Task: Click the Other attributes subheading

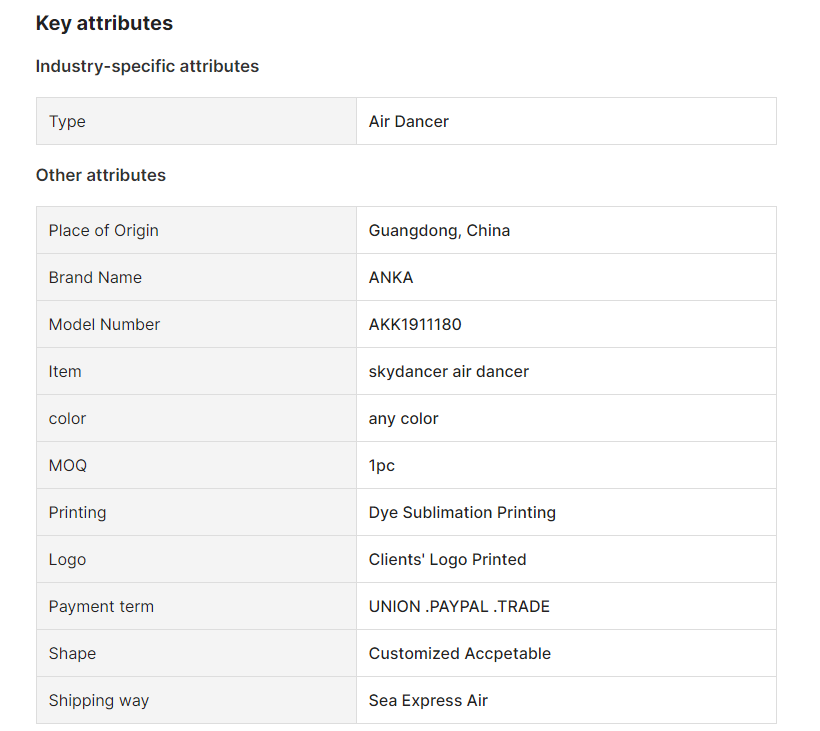Action: point(100,175)
